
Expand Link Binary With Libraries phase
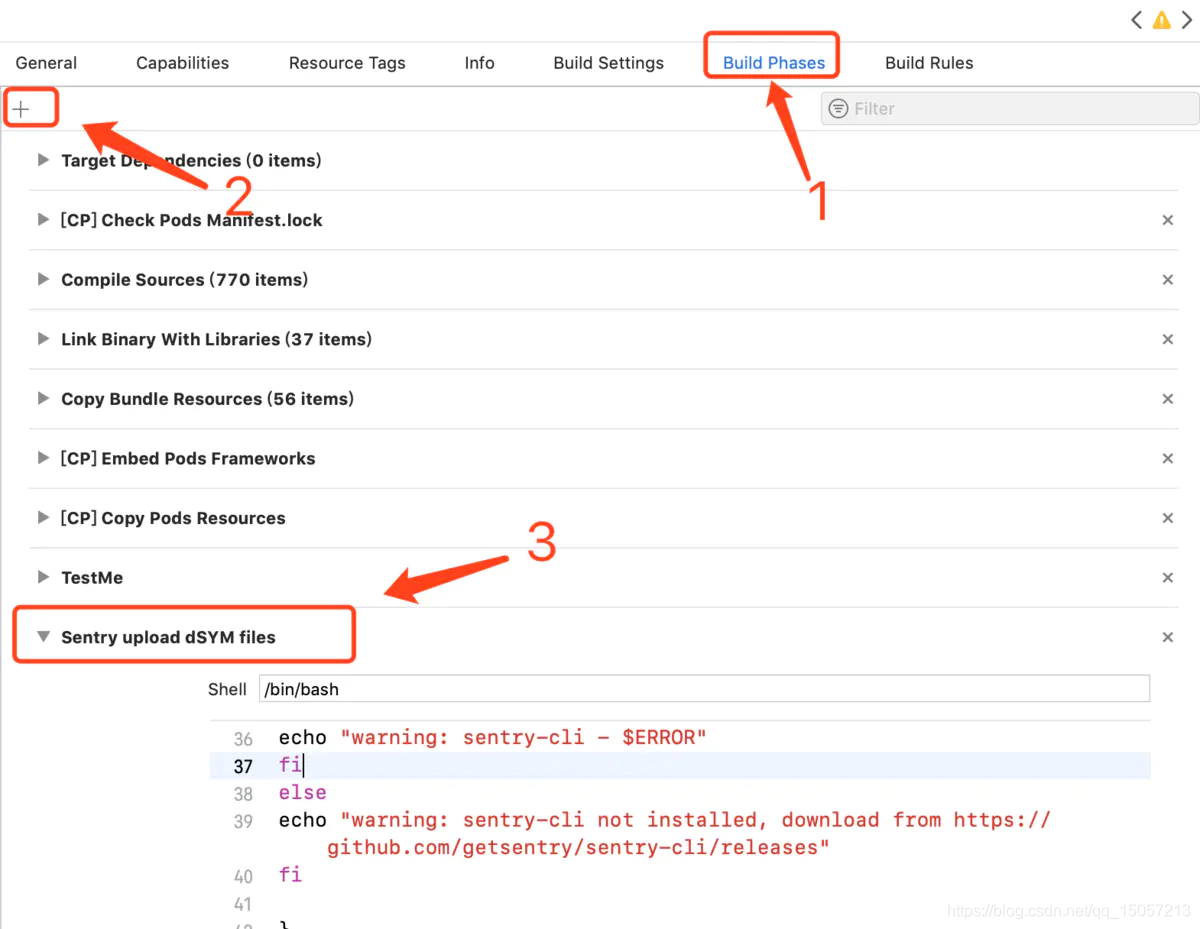coord(43,339)
